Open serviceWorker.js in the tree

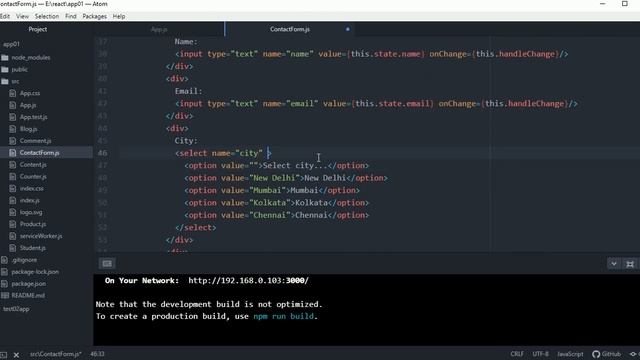coord(41,236)
